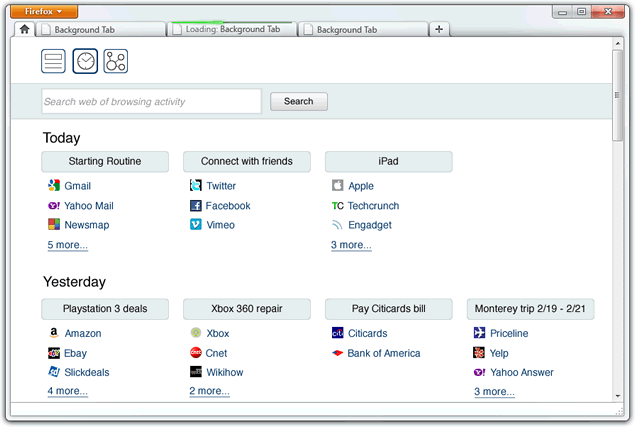
Task: Click the Amazon favicon icon
Action: coord(54,334)
